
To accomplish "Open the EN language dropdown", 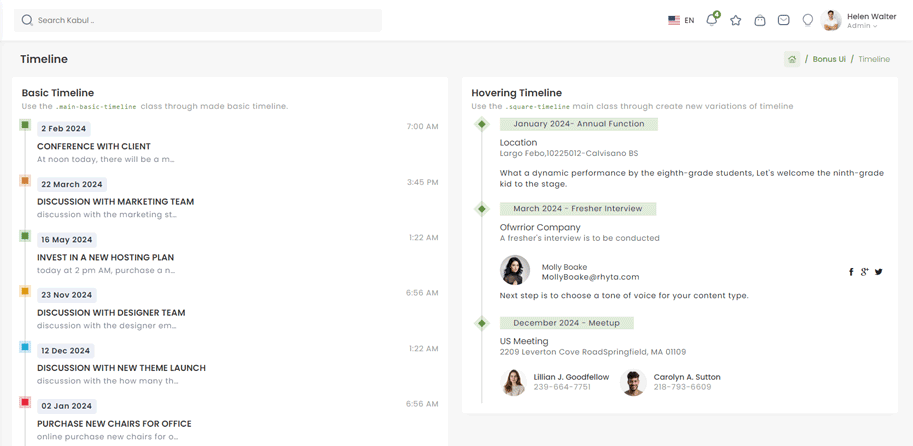I will [x=681, y=20].
